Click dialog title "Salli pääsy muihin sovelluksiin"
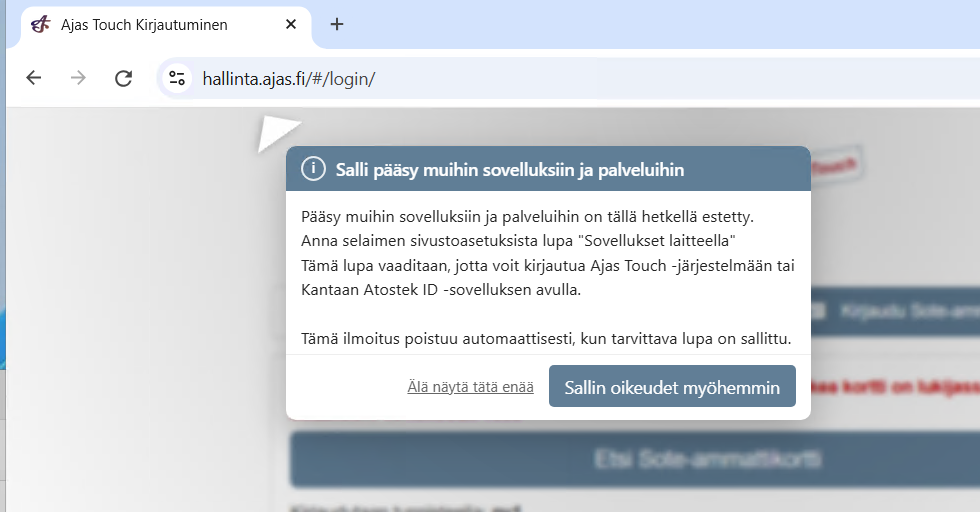The width and height of the screenshot is (980, 512). pos(510,170)
